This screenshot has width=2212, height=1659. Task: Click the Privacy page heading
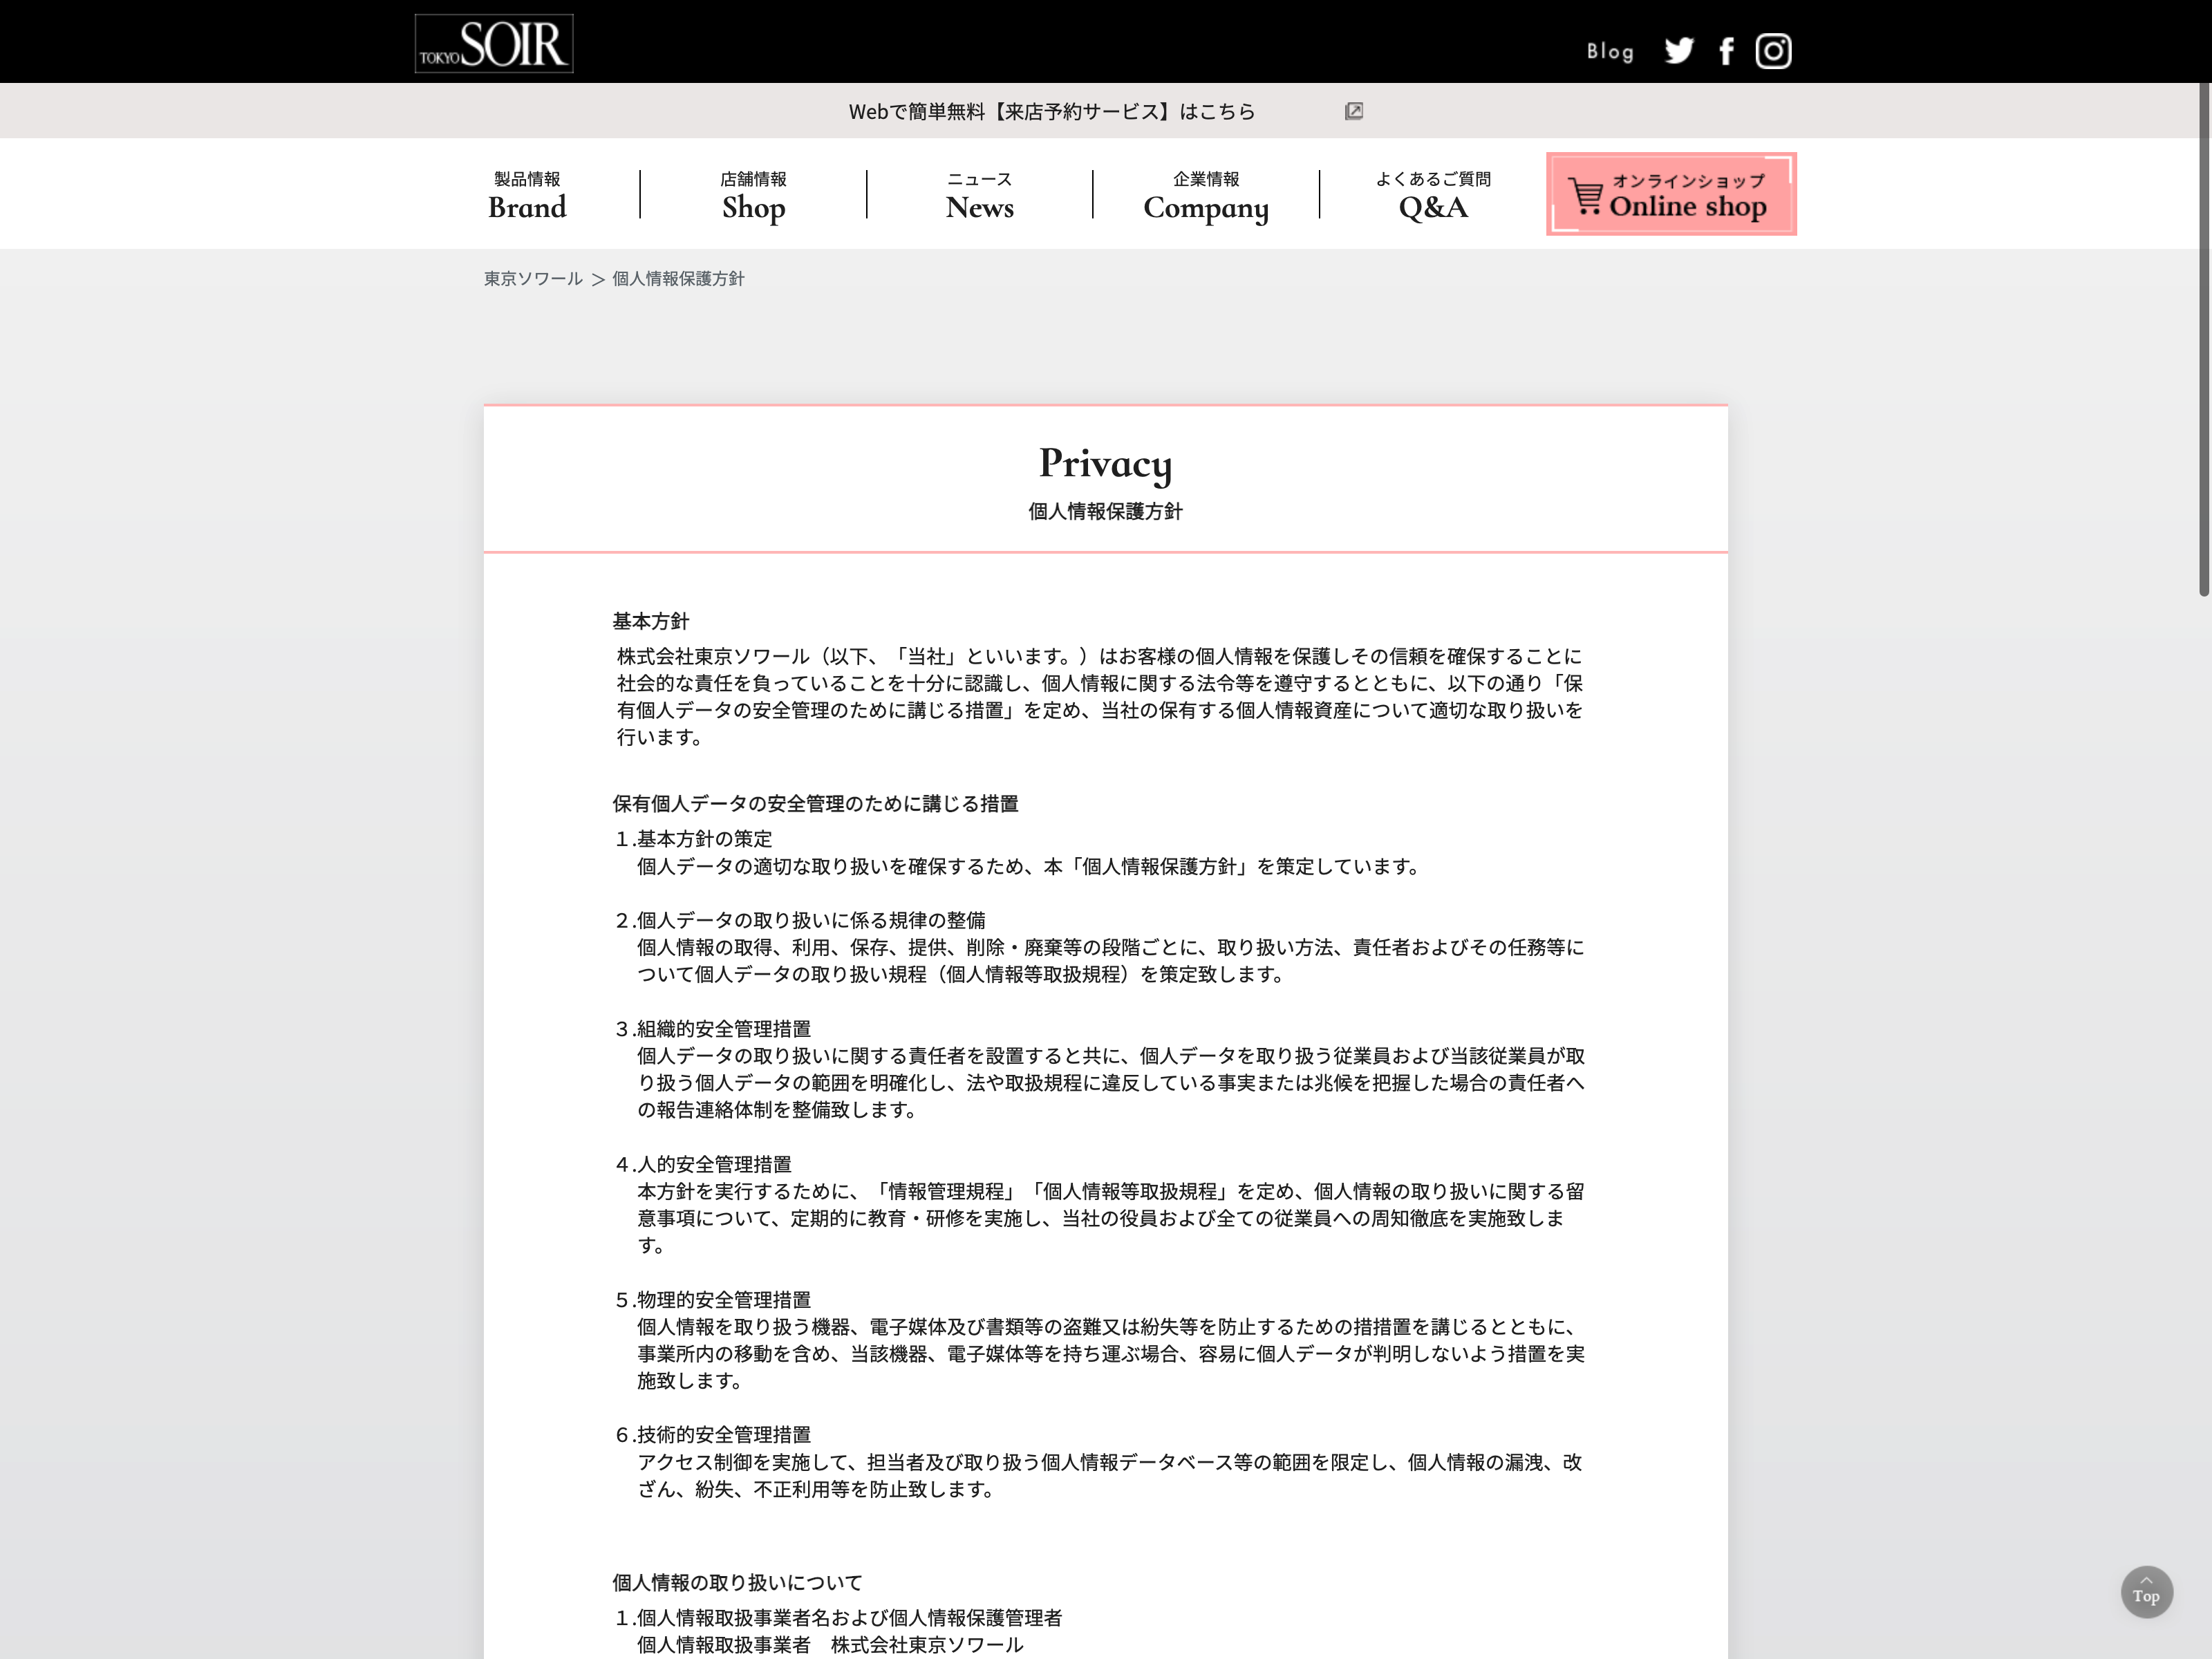[x=1105, y=463]
